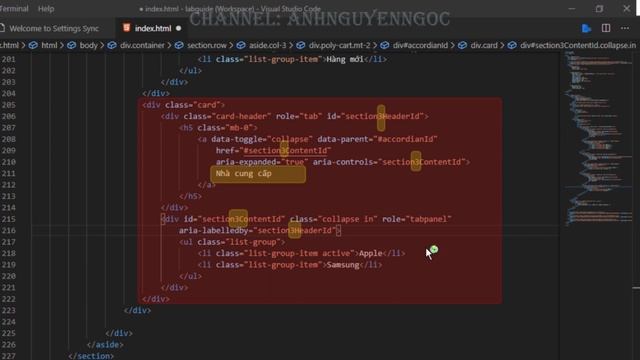The image size is (640, 360).
Task: Select div.card in the breadcrumb
Action: [x=484, y=45]
